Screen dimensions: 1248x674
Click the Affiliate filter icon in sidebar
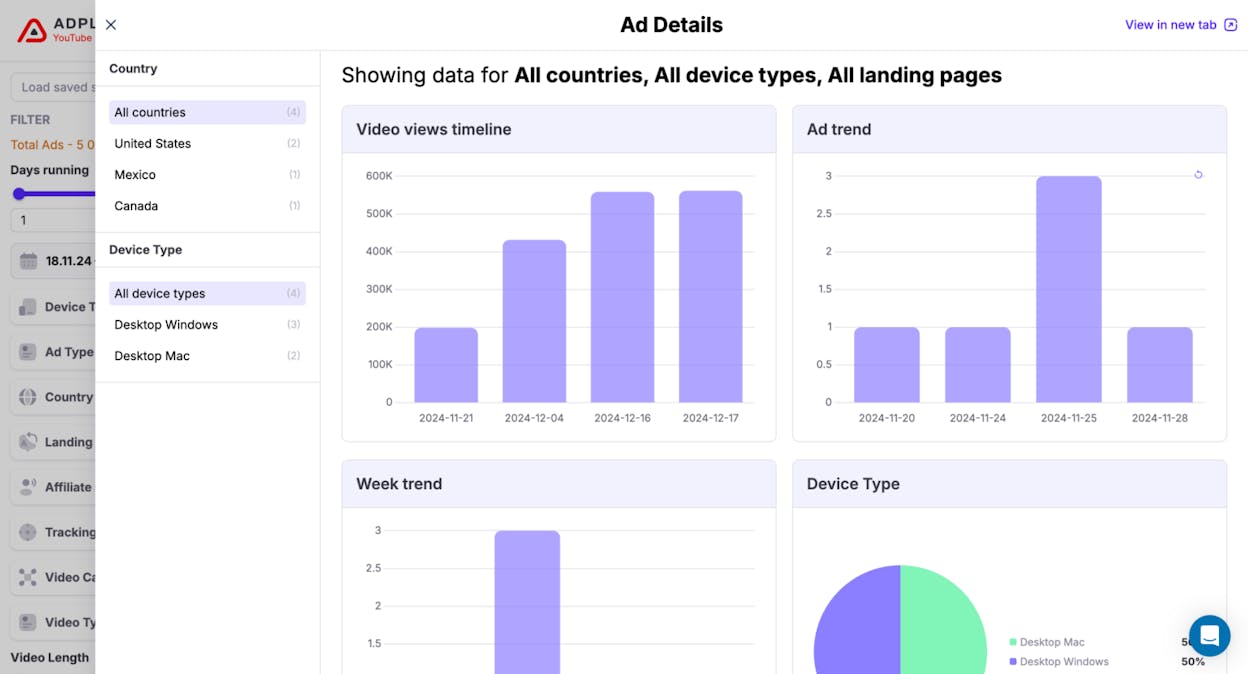28,487
